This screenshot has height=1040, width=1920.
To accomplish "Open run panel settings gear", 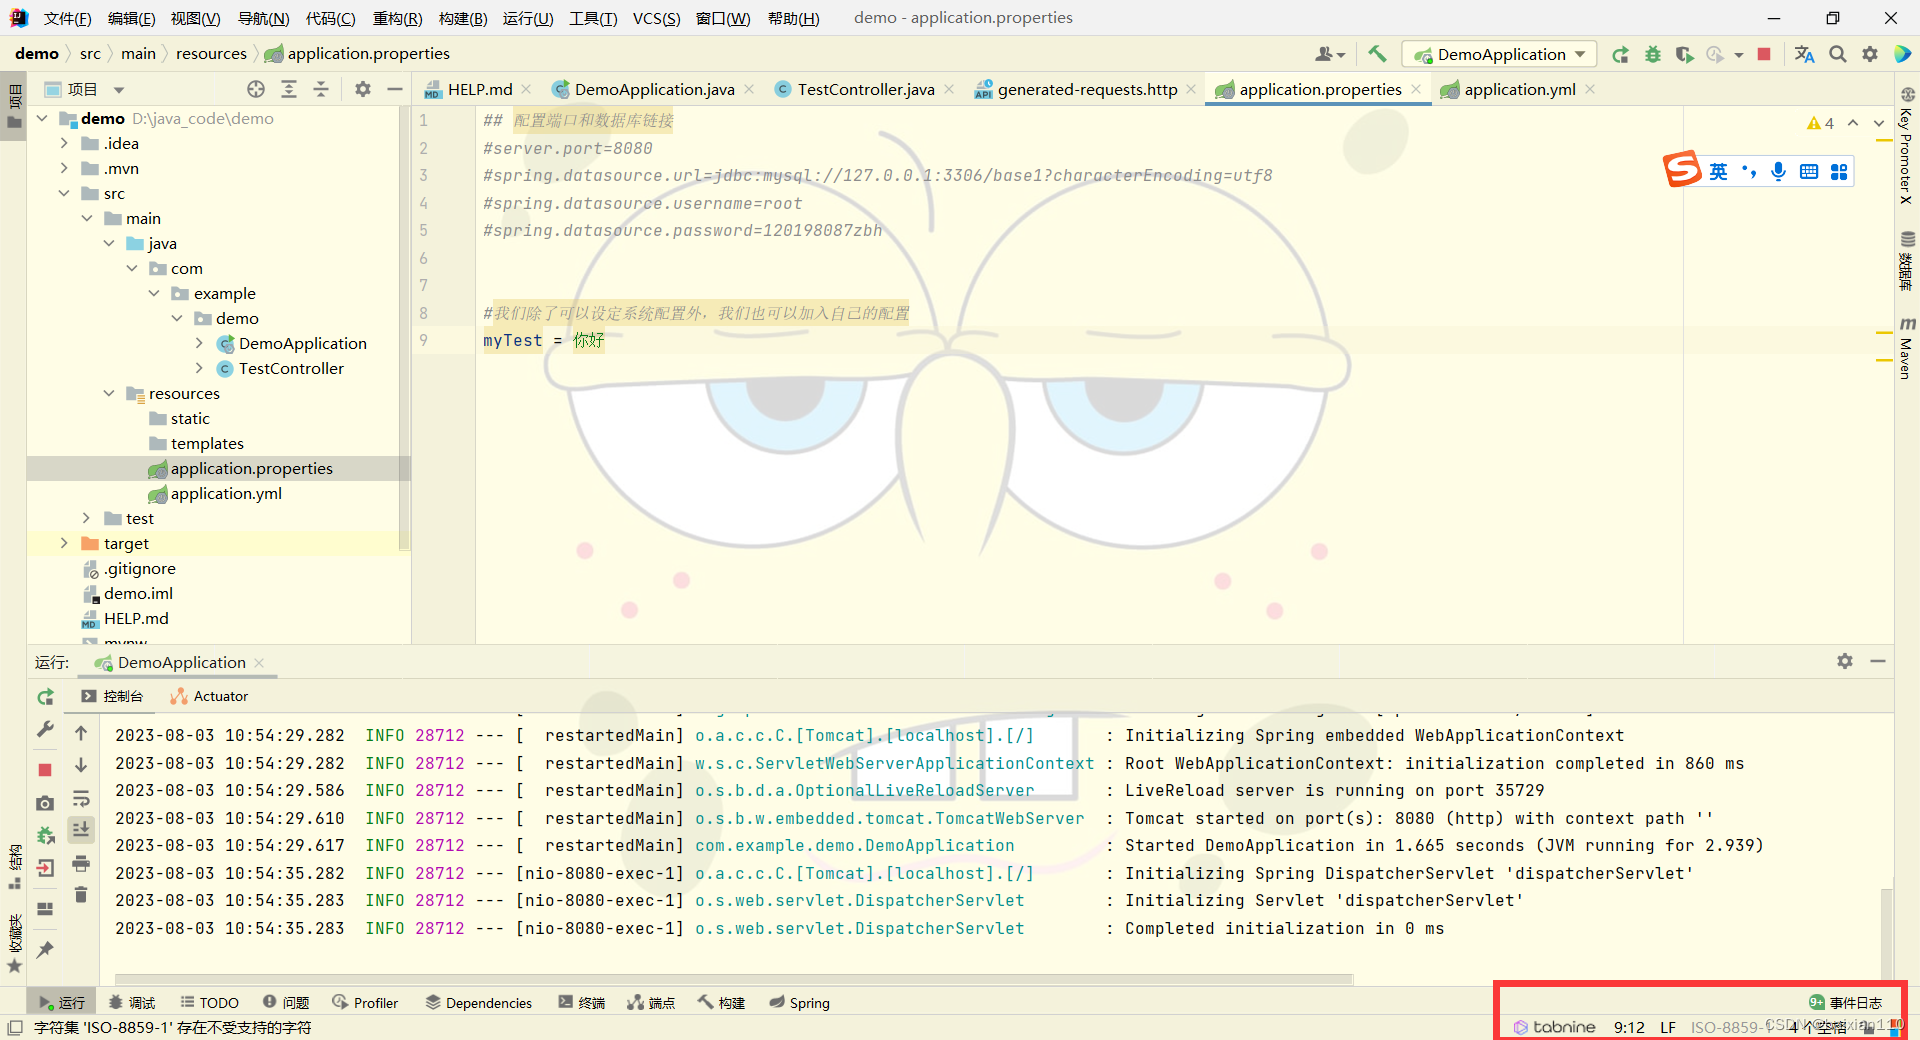I will (x=1845, y=661).
